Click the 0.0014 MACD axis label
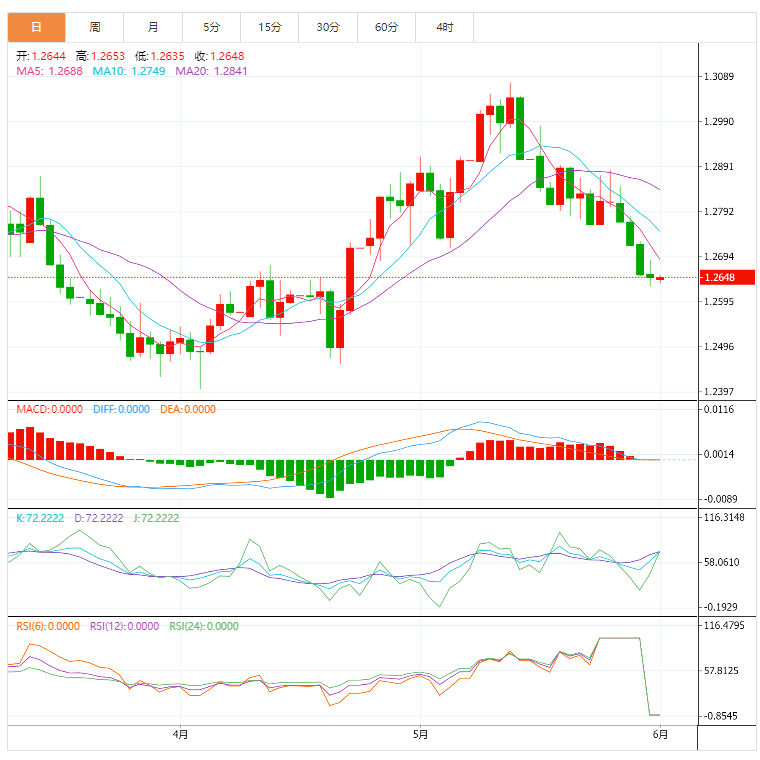 click(x=719, y=455)
